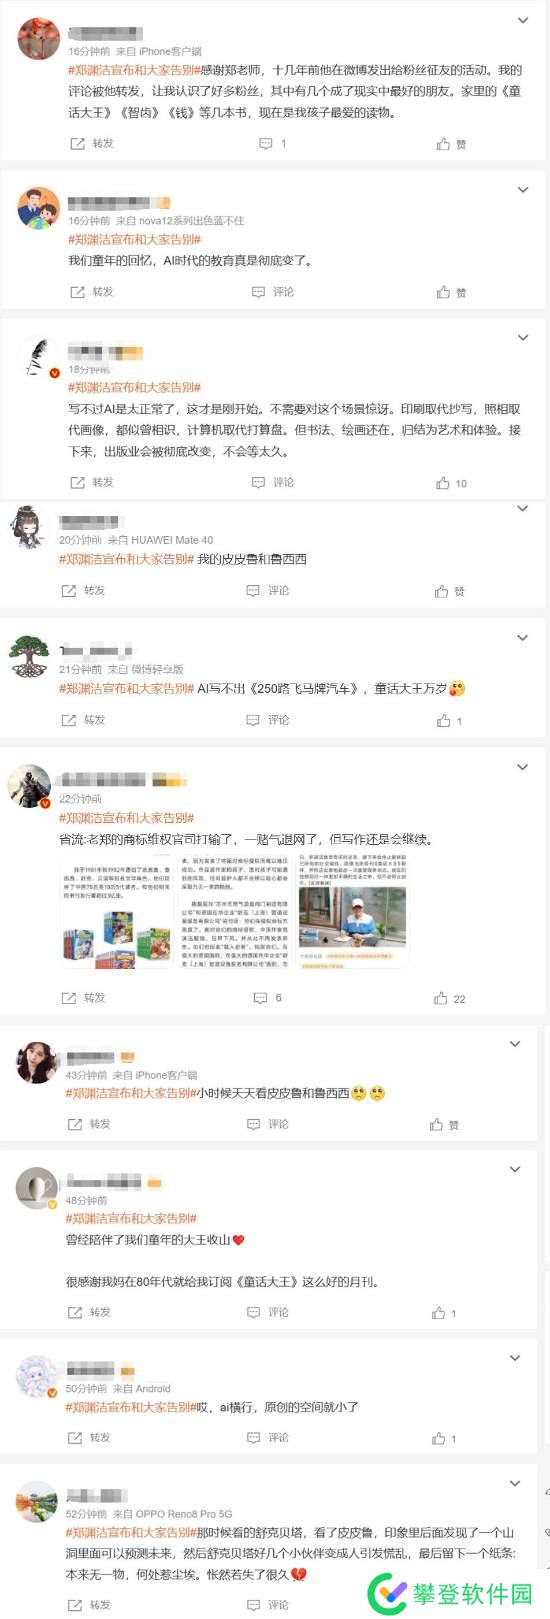The image size is (550, 1619).
Task: Open the thumbnail showing a seated man
Action: [352, 912]
